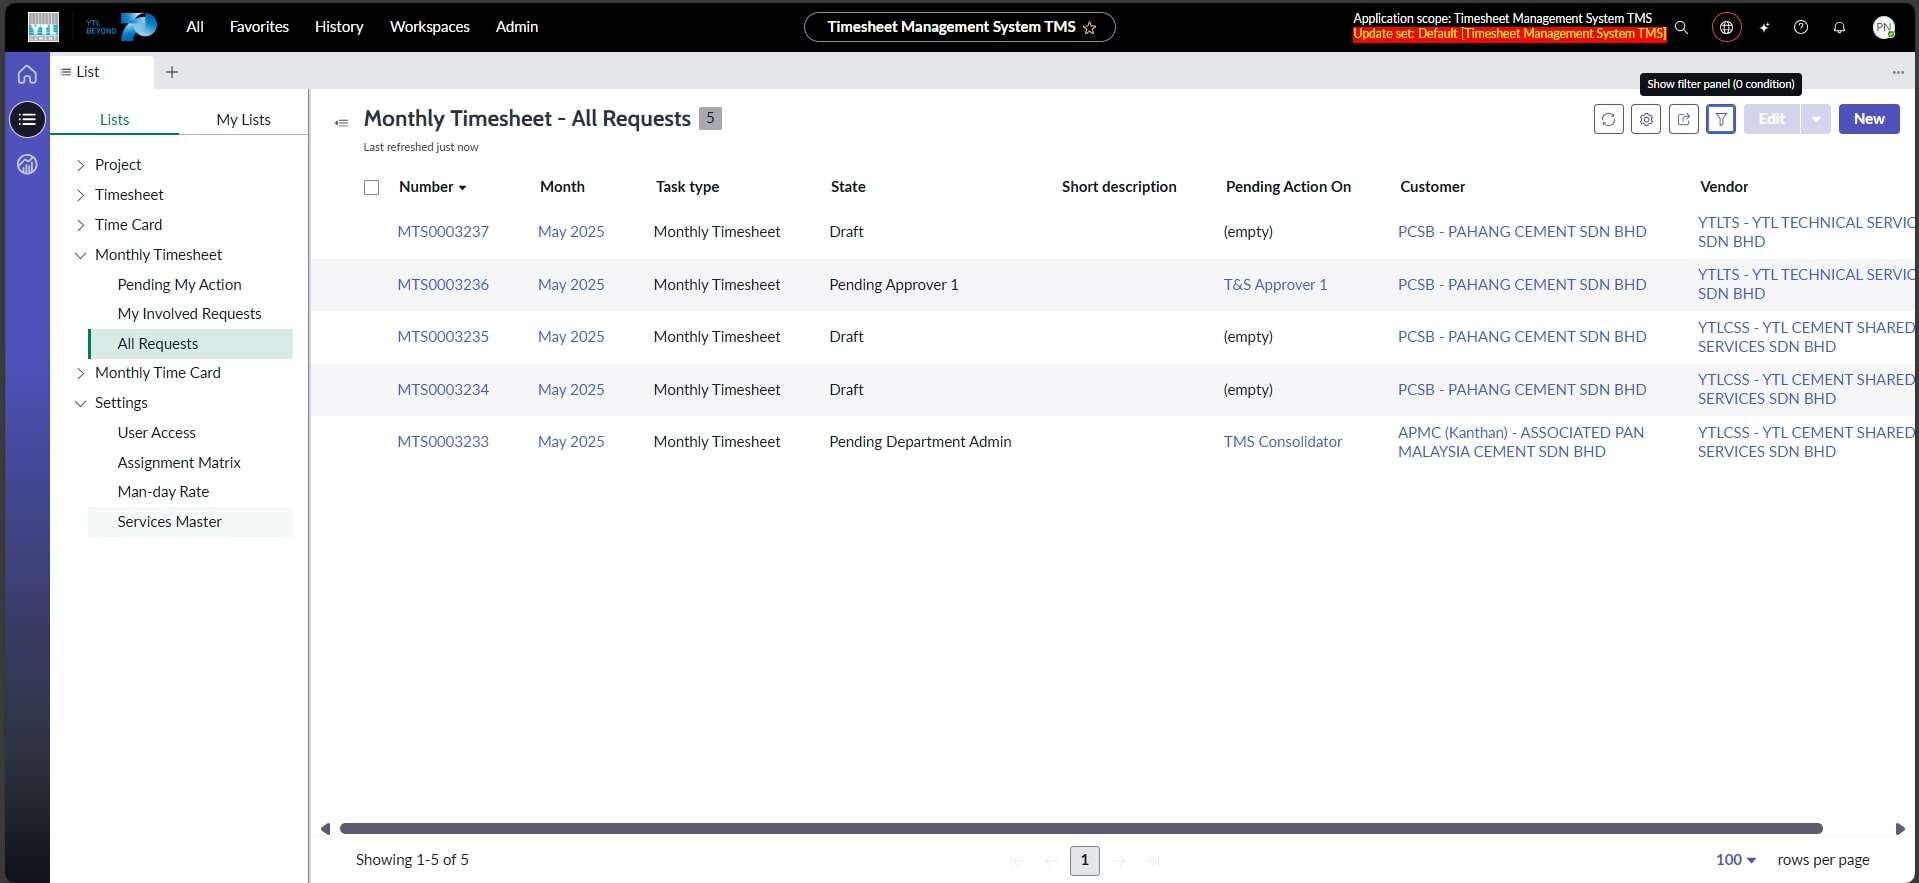Open global search magnifier icon
This screenshot has height=883, width=1919.
[x=1682, y=28]
